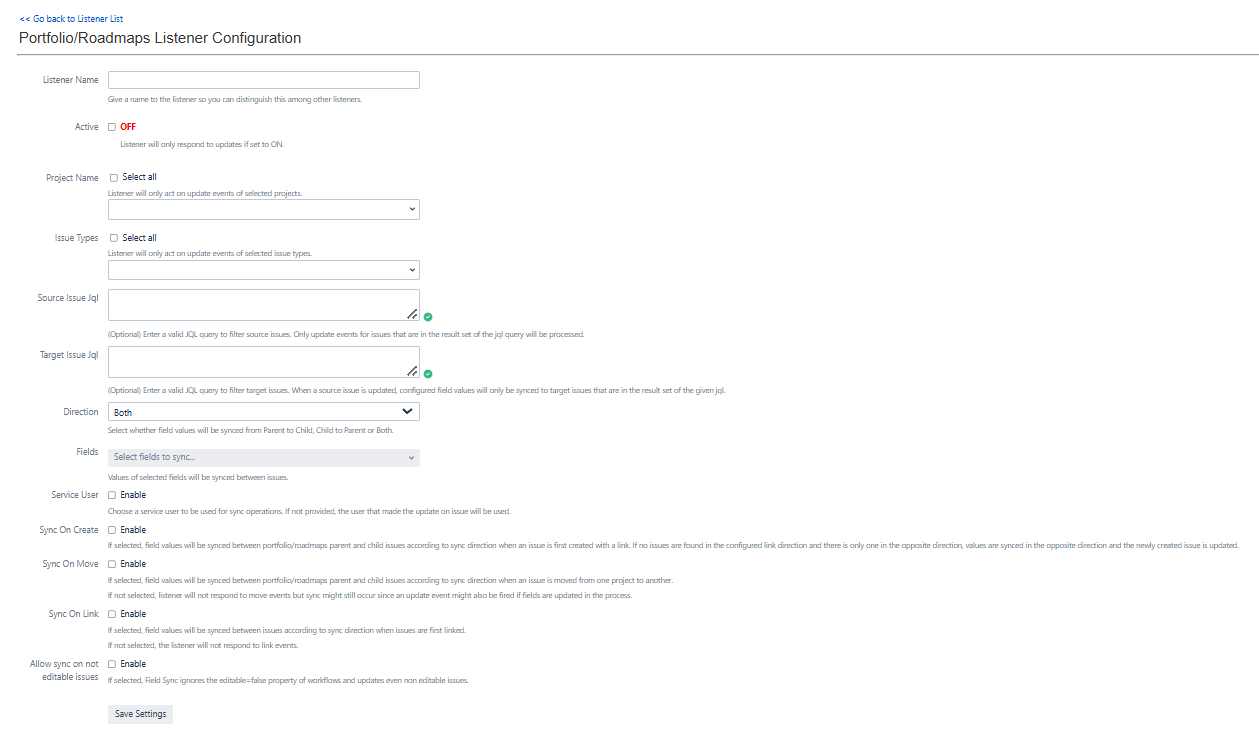Enable Sync On Link checkbox
Screen dimensions: 1259x731
coord(112,614)
